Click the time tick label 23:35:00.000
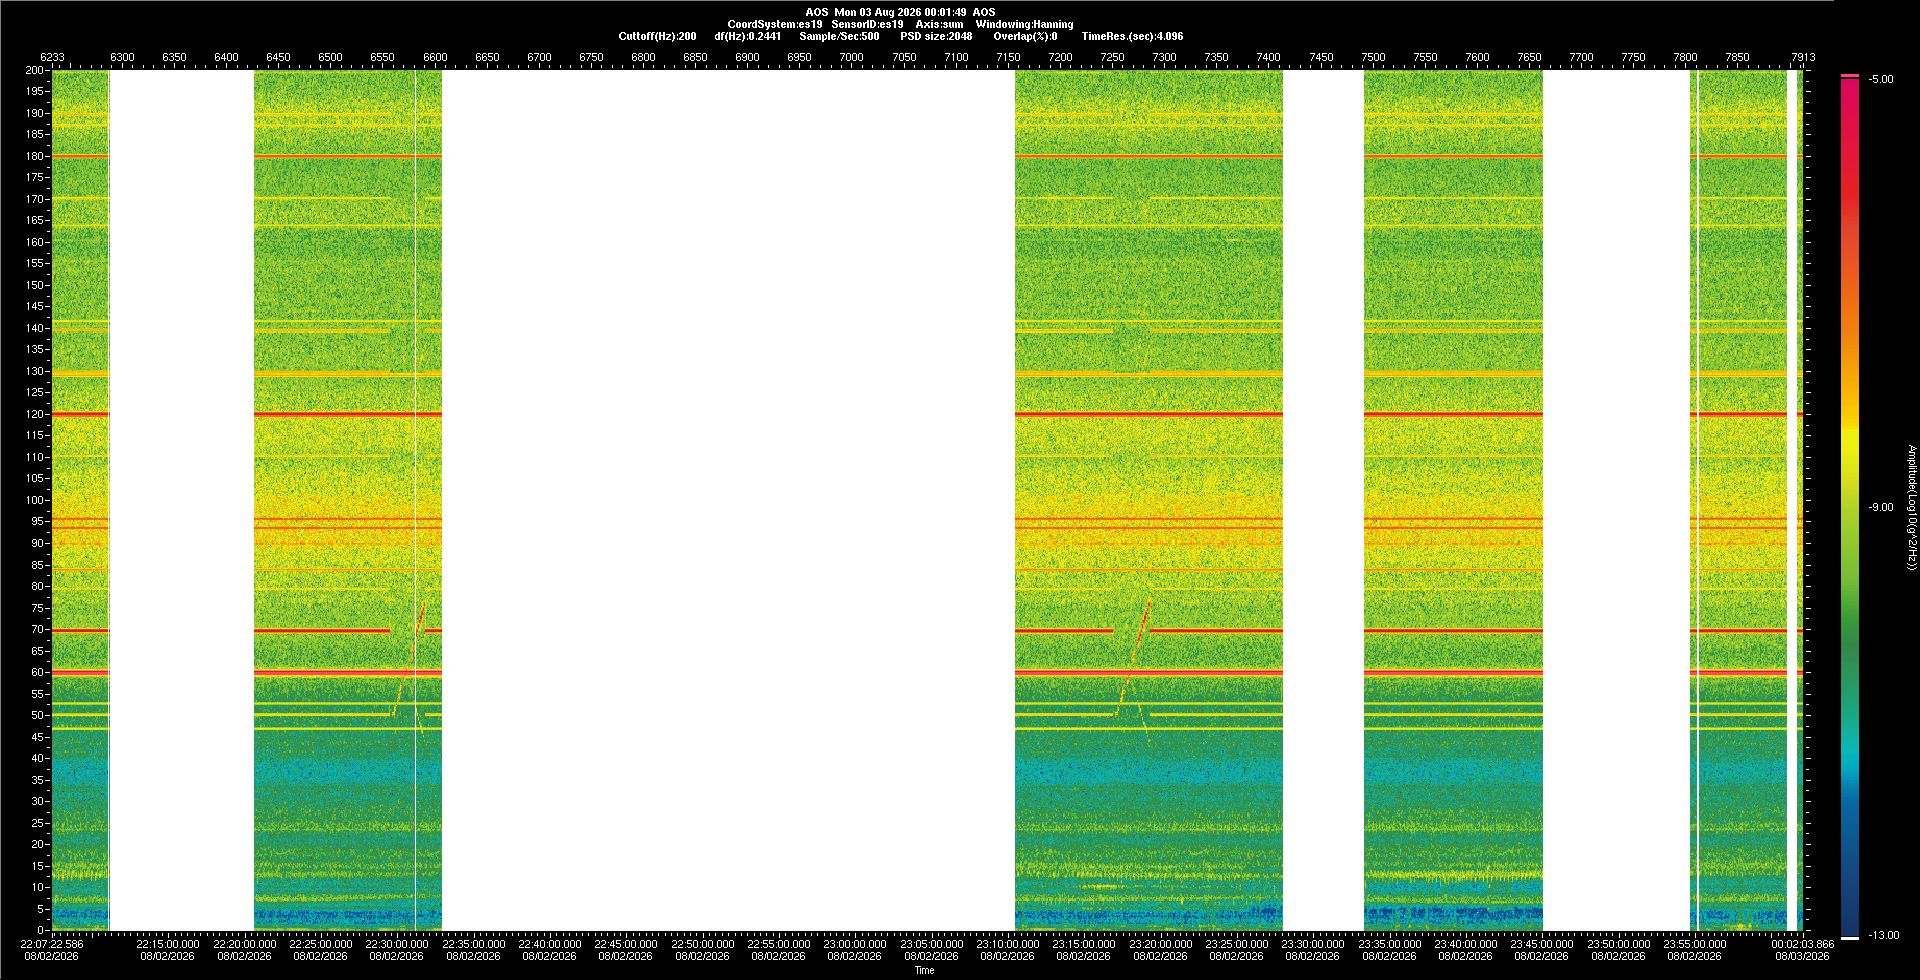The height and width of the screenshot is (980, 1920). 1390,944
